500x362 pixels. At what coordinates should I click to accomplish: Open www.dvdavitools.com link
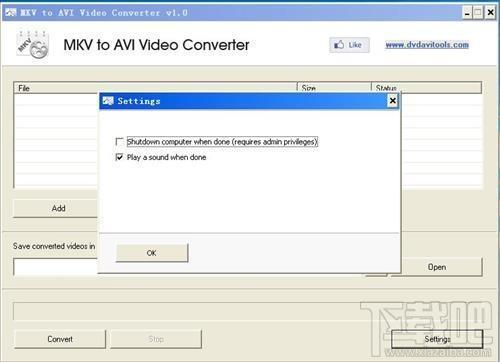point(427,45)
